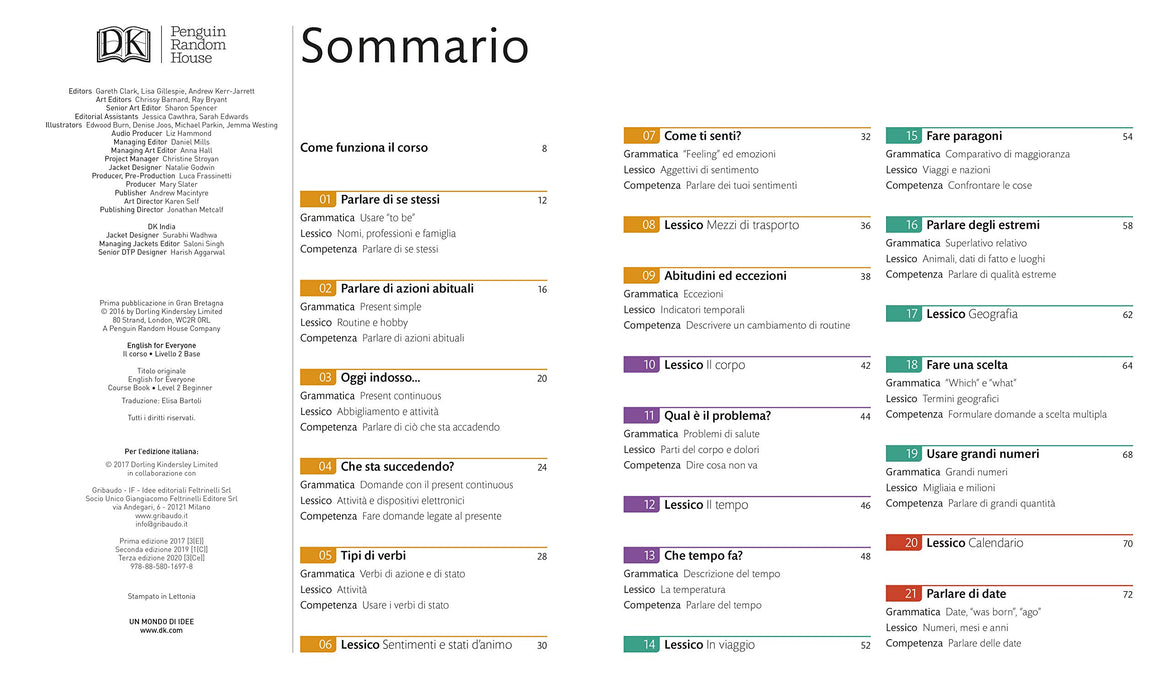This screenshot has height=700, width=1171.
Task: Open "Come funziona il corso" entry
Action: [364, 148]
